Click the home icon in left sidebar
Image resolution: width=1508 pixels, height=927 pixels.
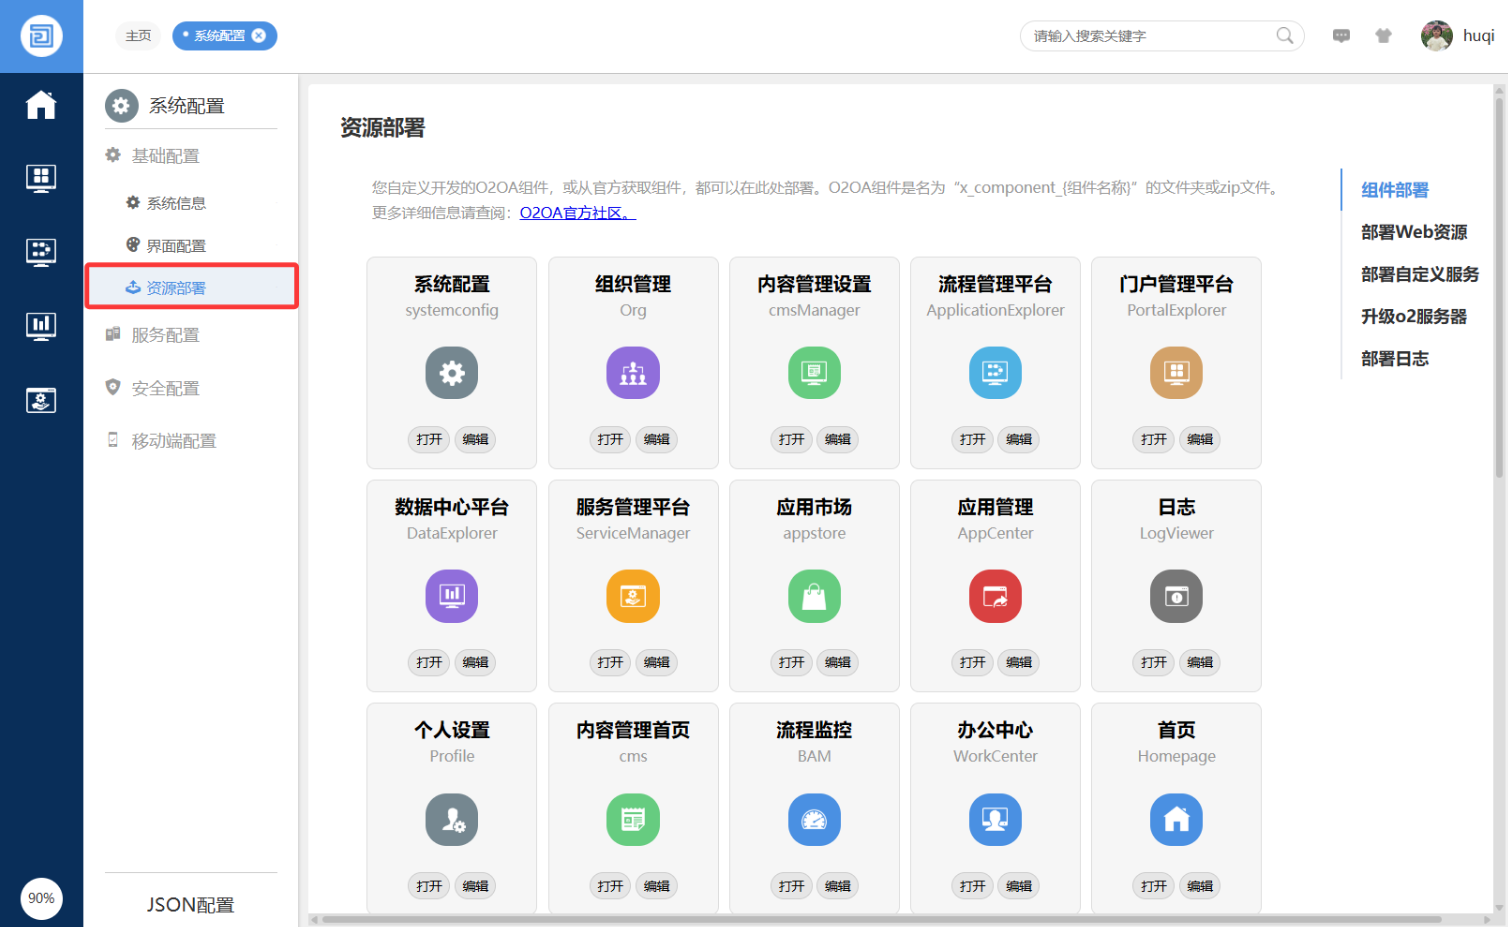(41, 105)
